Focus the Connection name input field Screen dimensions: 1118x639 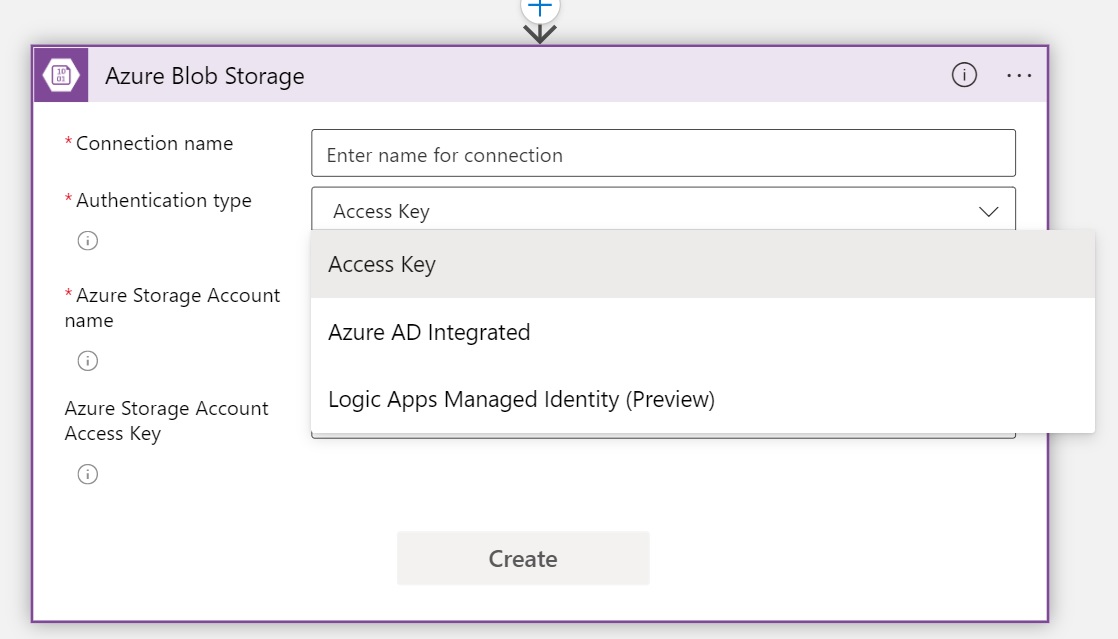pos(663,154)
